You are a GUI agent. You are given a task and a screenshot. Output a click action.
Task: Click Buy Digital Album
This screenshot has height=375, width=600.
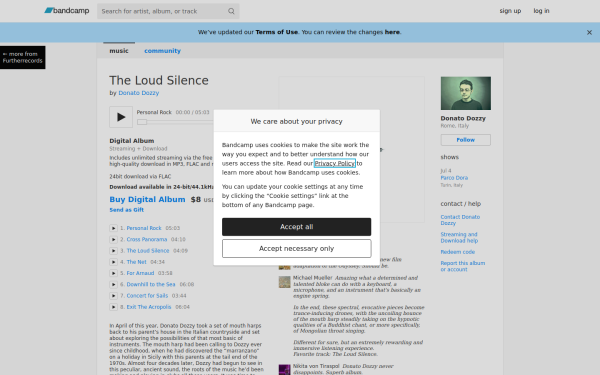(x=147, y=199)
